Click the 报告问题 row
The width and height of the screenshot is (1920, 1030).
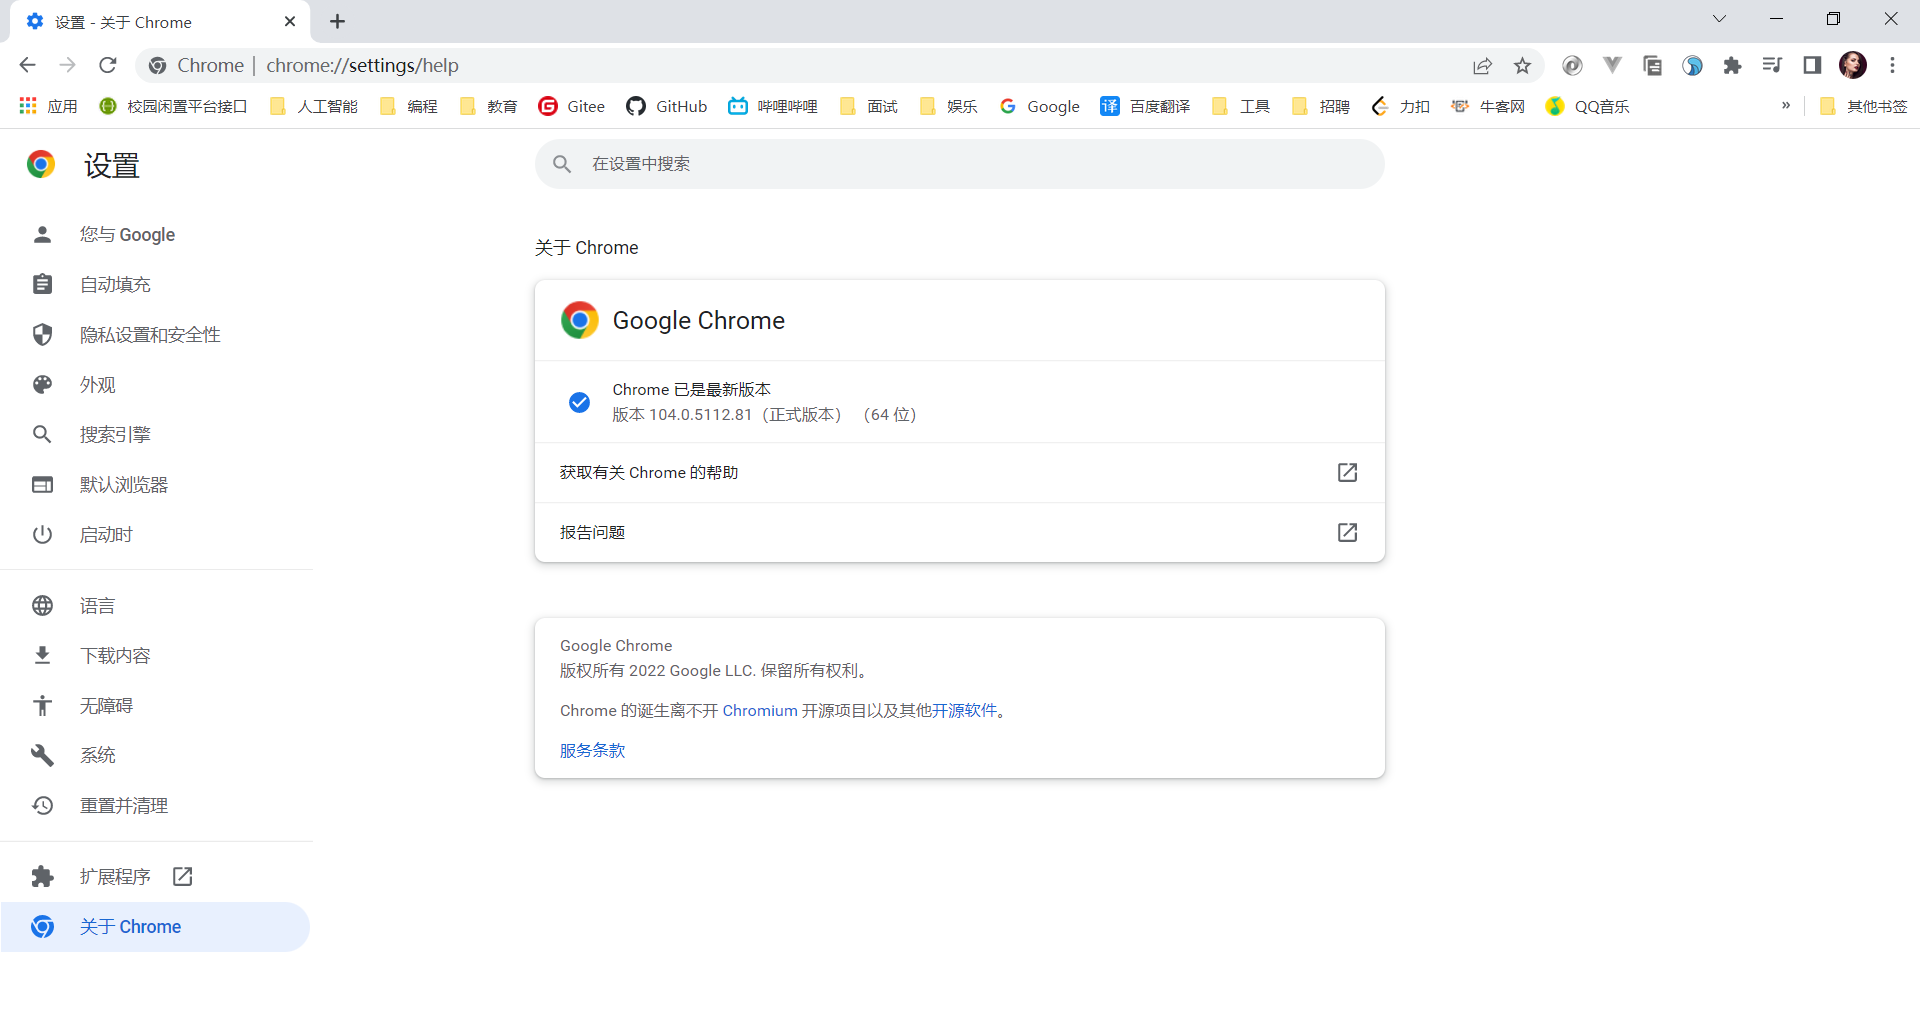[x=960, y=532]
